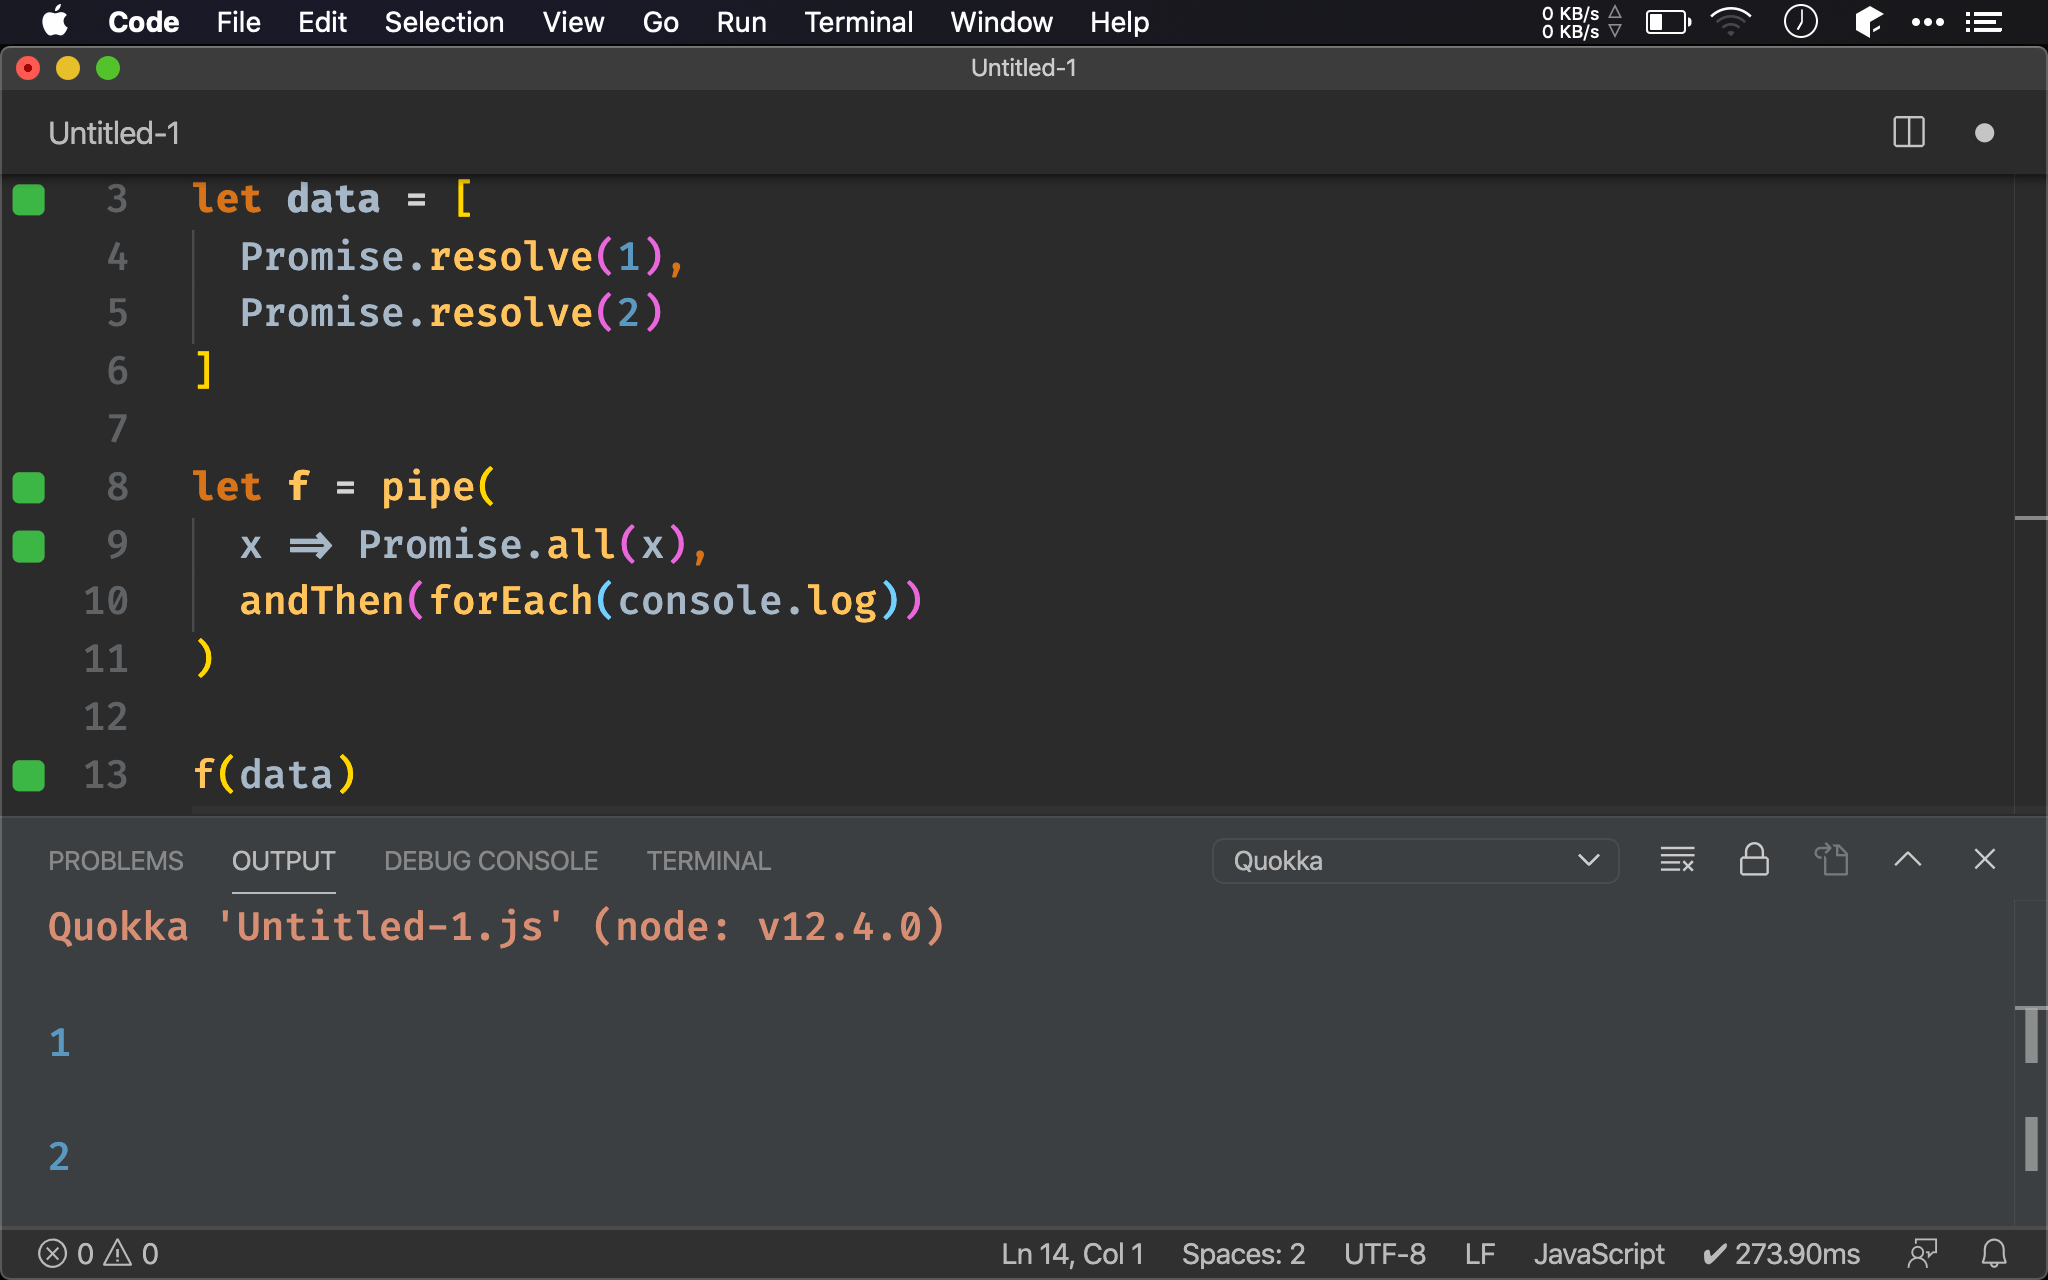Clear the output panel
2048x1280 pixels.
click(x=1677, y=860)
